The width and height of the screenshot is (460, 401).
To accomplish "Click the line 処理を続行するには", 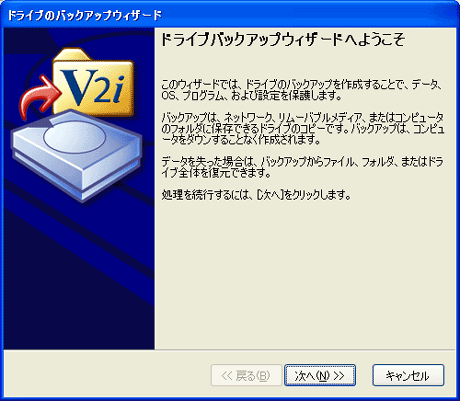I will coord(256,195).
